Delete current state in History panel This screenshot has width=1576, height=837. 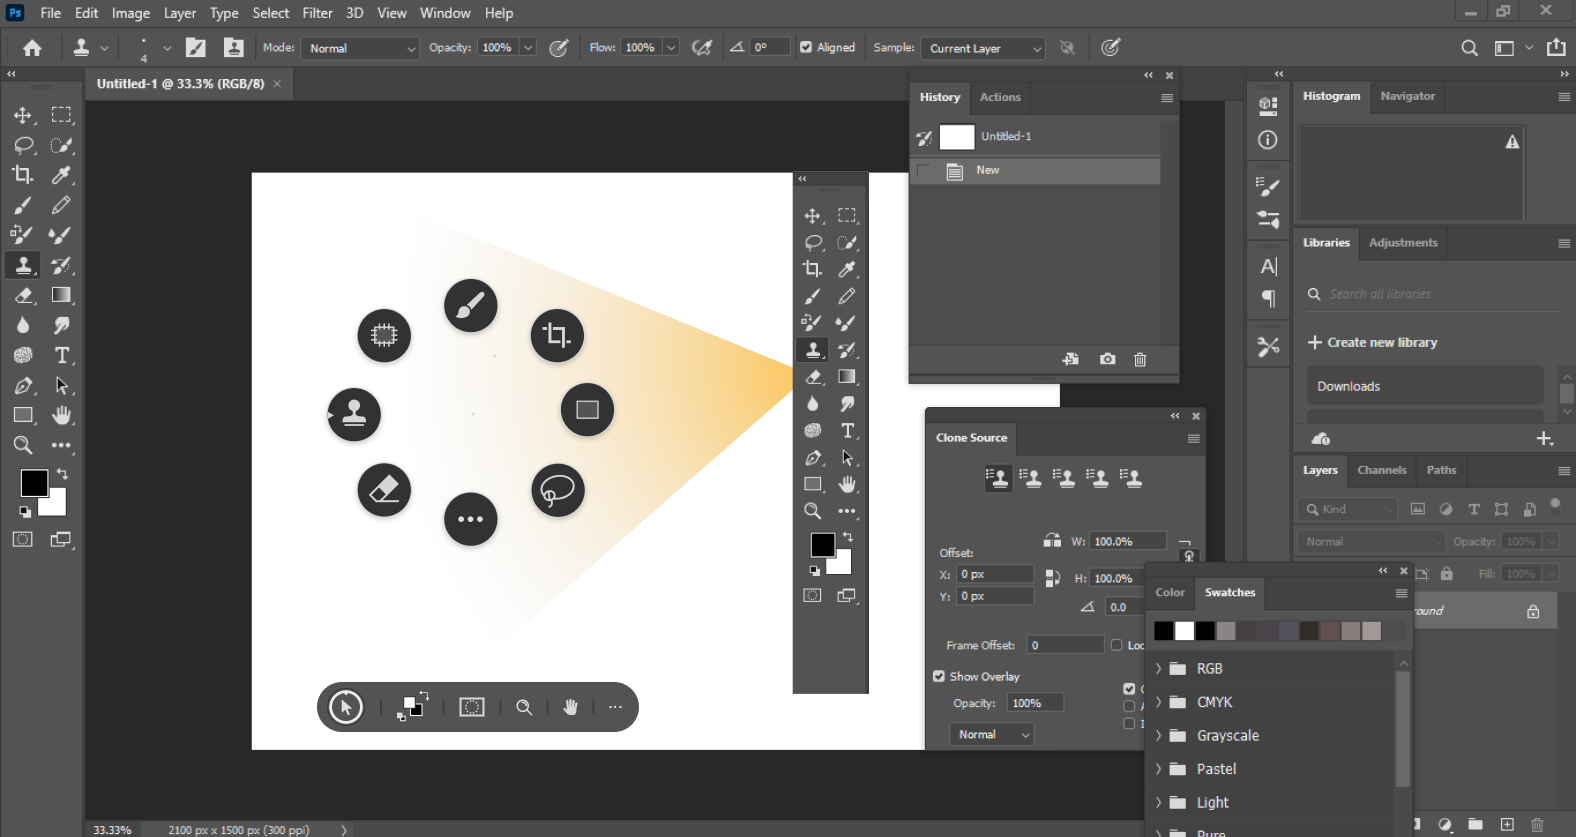1140,359
